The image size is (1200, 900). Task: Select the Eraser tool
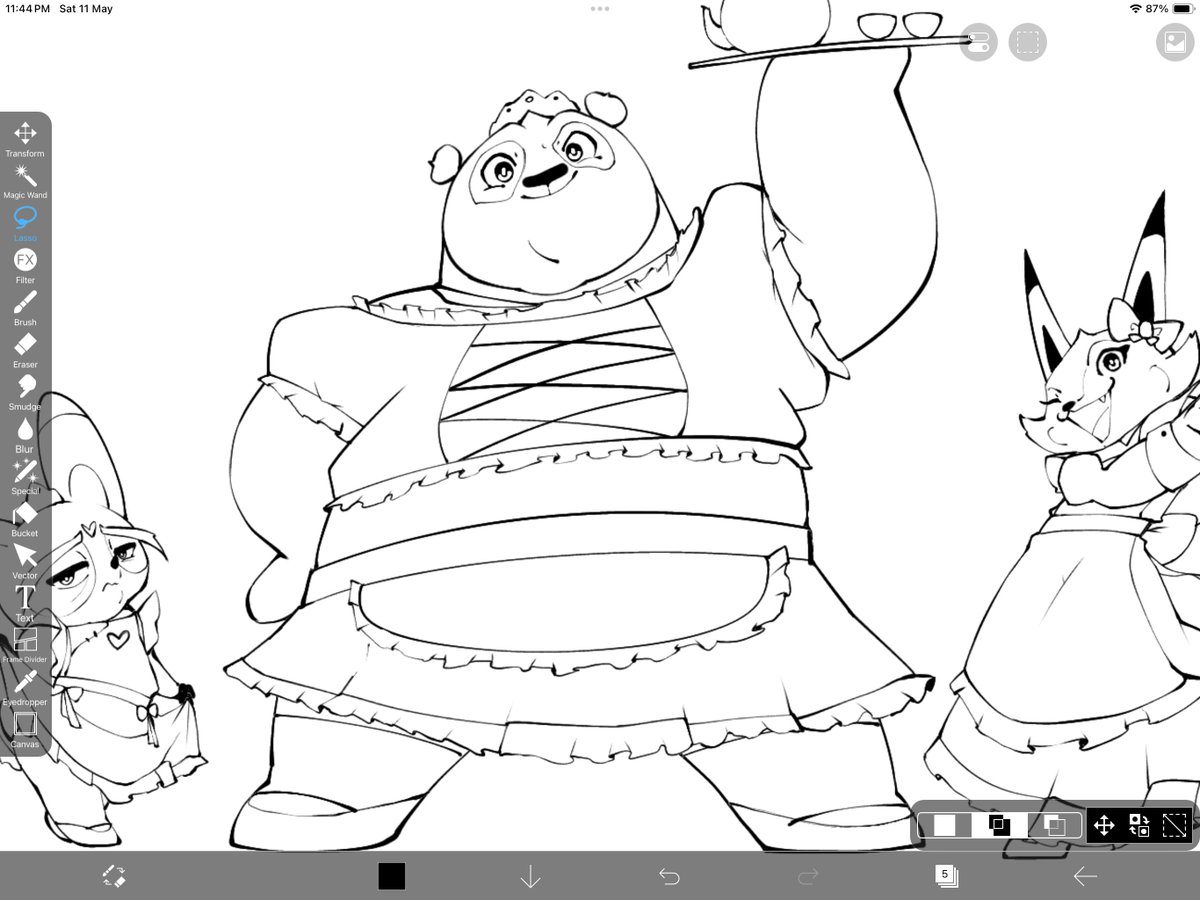(25, 350)
